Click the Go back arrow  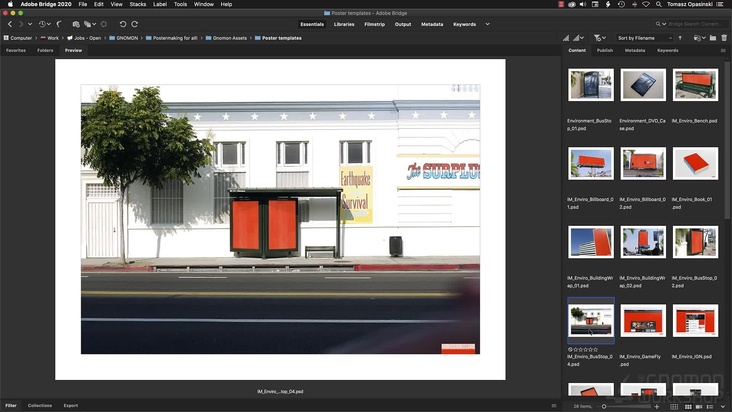coord(10,23)
